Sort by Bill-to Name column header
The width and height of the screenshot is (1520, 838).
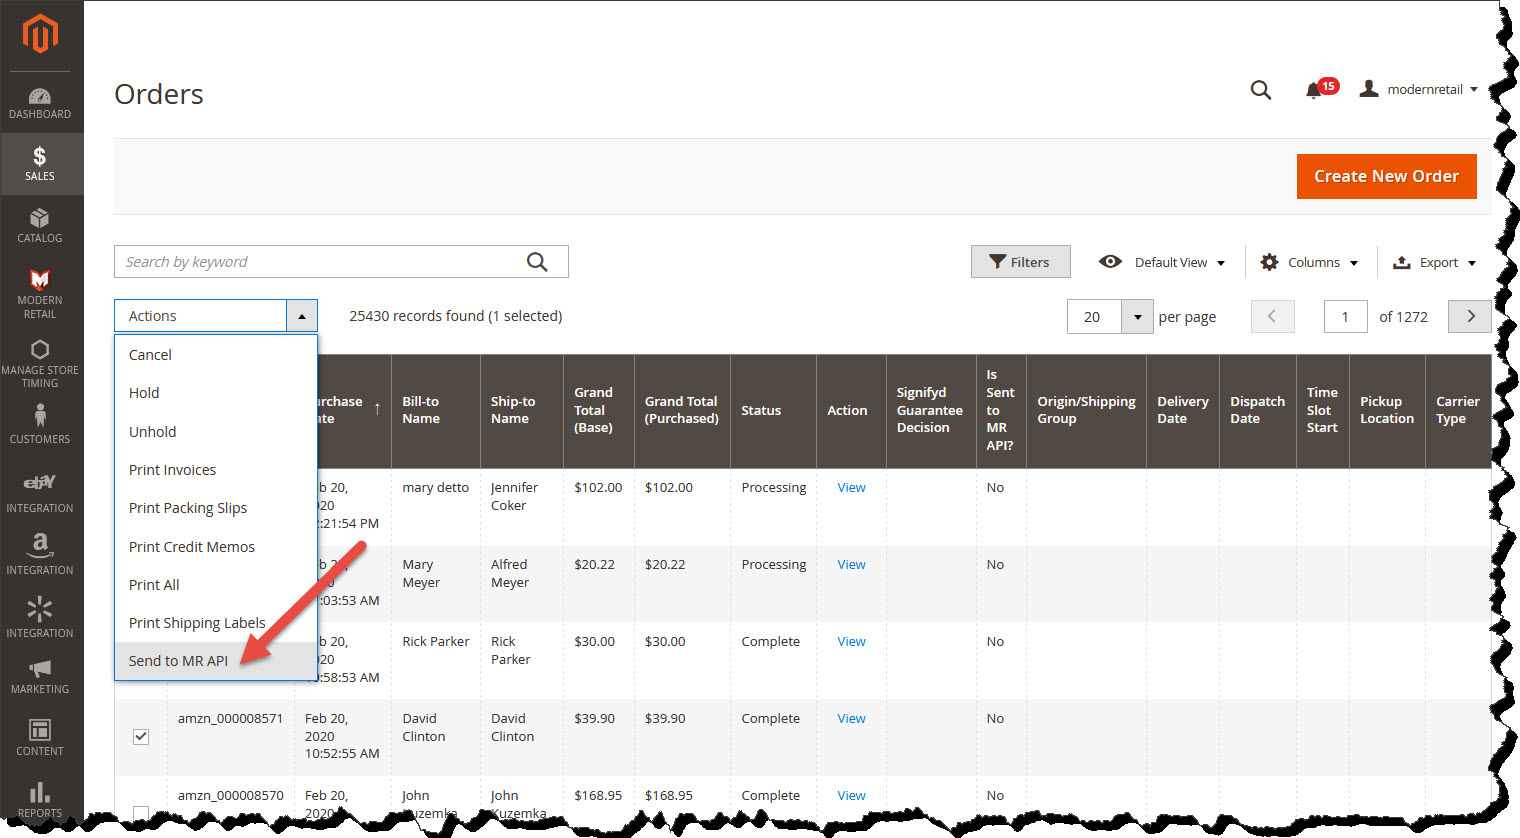point(436,410)
